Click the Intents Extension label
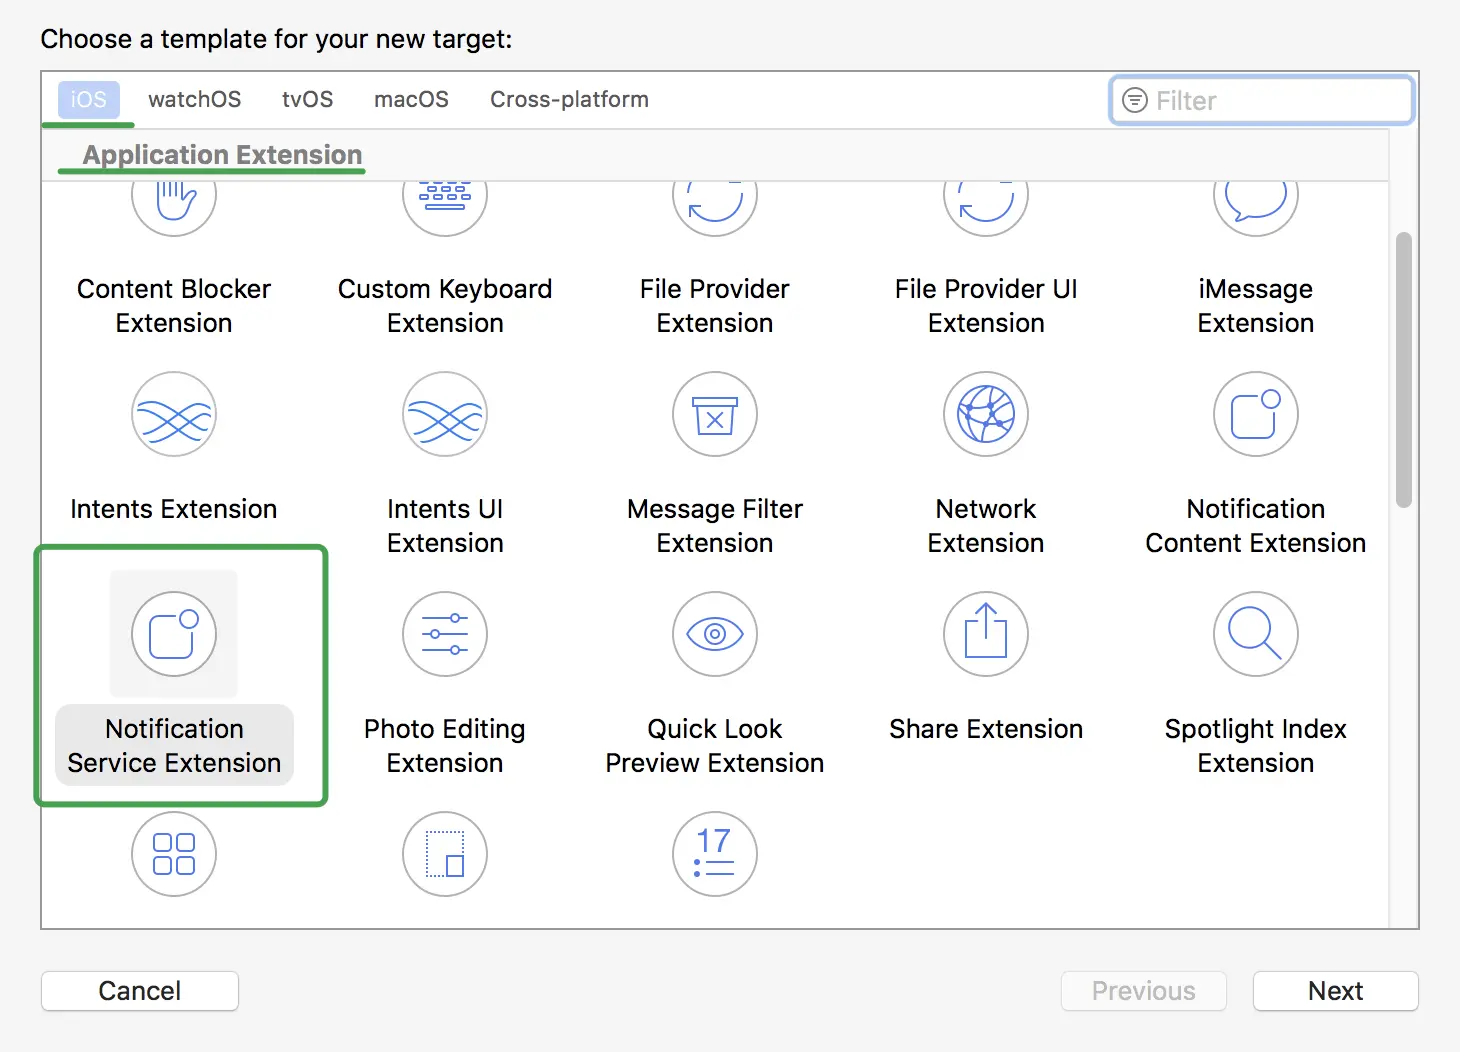Screen dimensions: 1460x1052 (x=174, y=509)
